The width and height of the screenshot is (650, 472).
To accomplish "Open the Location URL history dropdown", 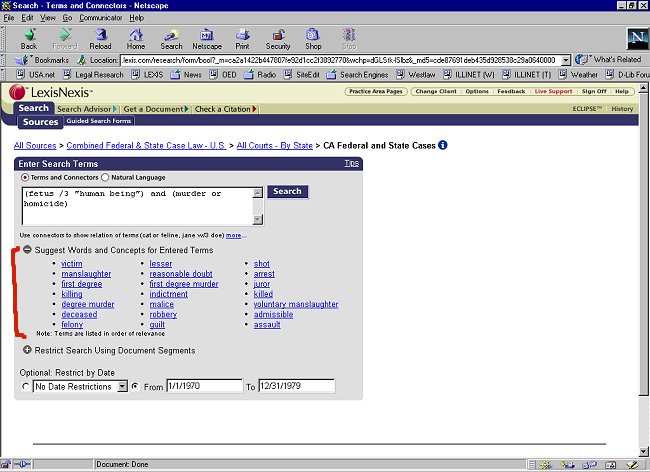I will coord(566,60).
